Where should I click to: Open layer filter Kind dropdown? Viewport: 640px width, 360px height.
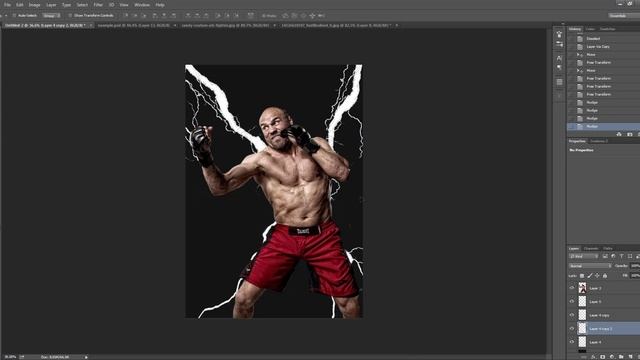coord(584,256)
